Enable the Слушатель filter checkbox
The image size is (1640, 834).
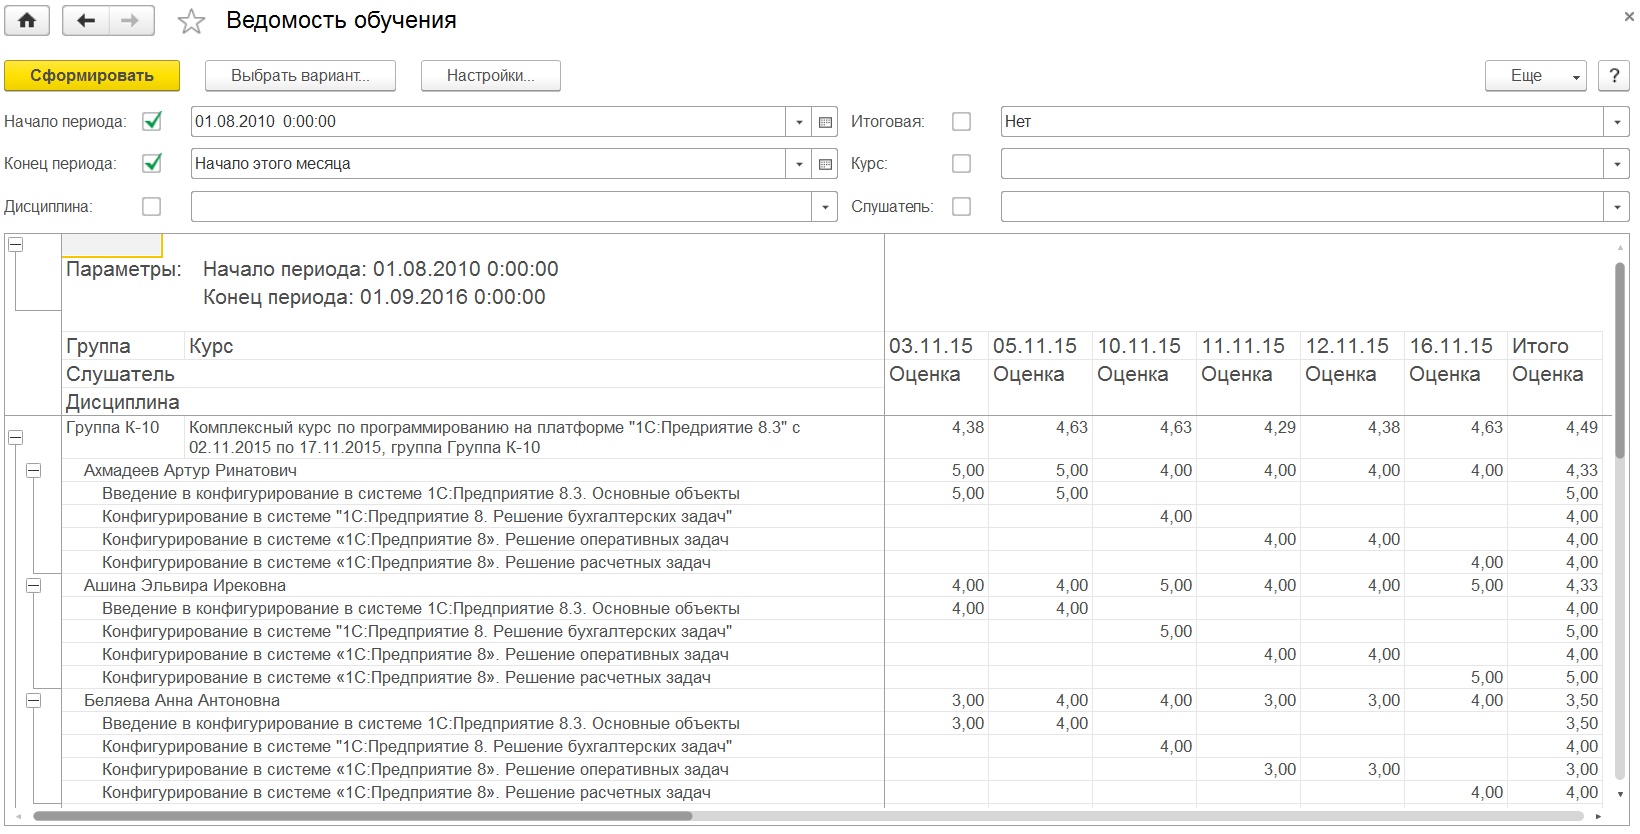961,206
